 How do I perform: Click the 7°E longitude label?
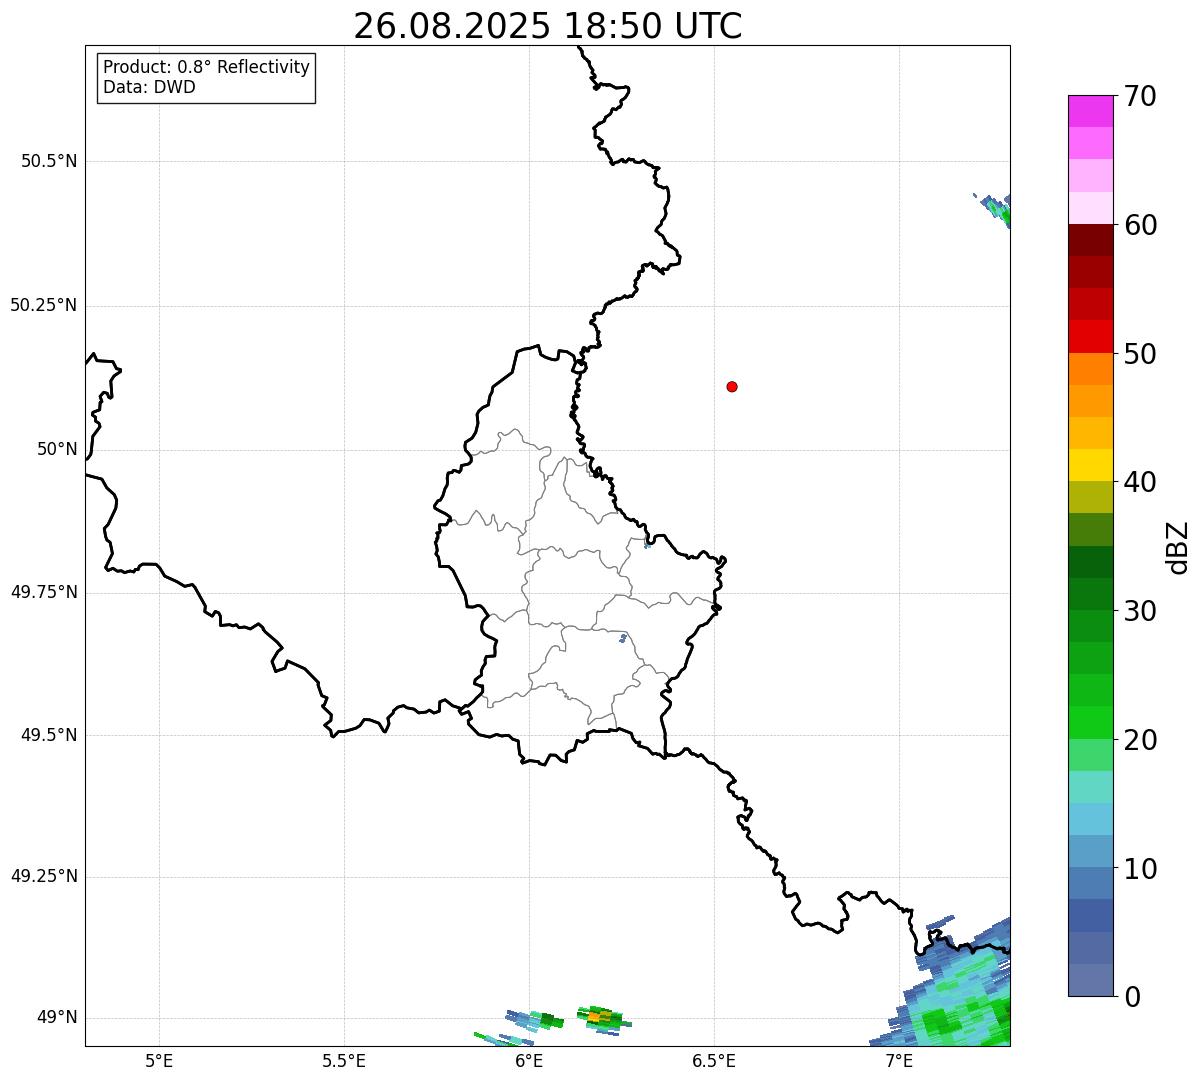899,1060
